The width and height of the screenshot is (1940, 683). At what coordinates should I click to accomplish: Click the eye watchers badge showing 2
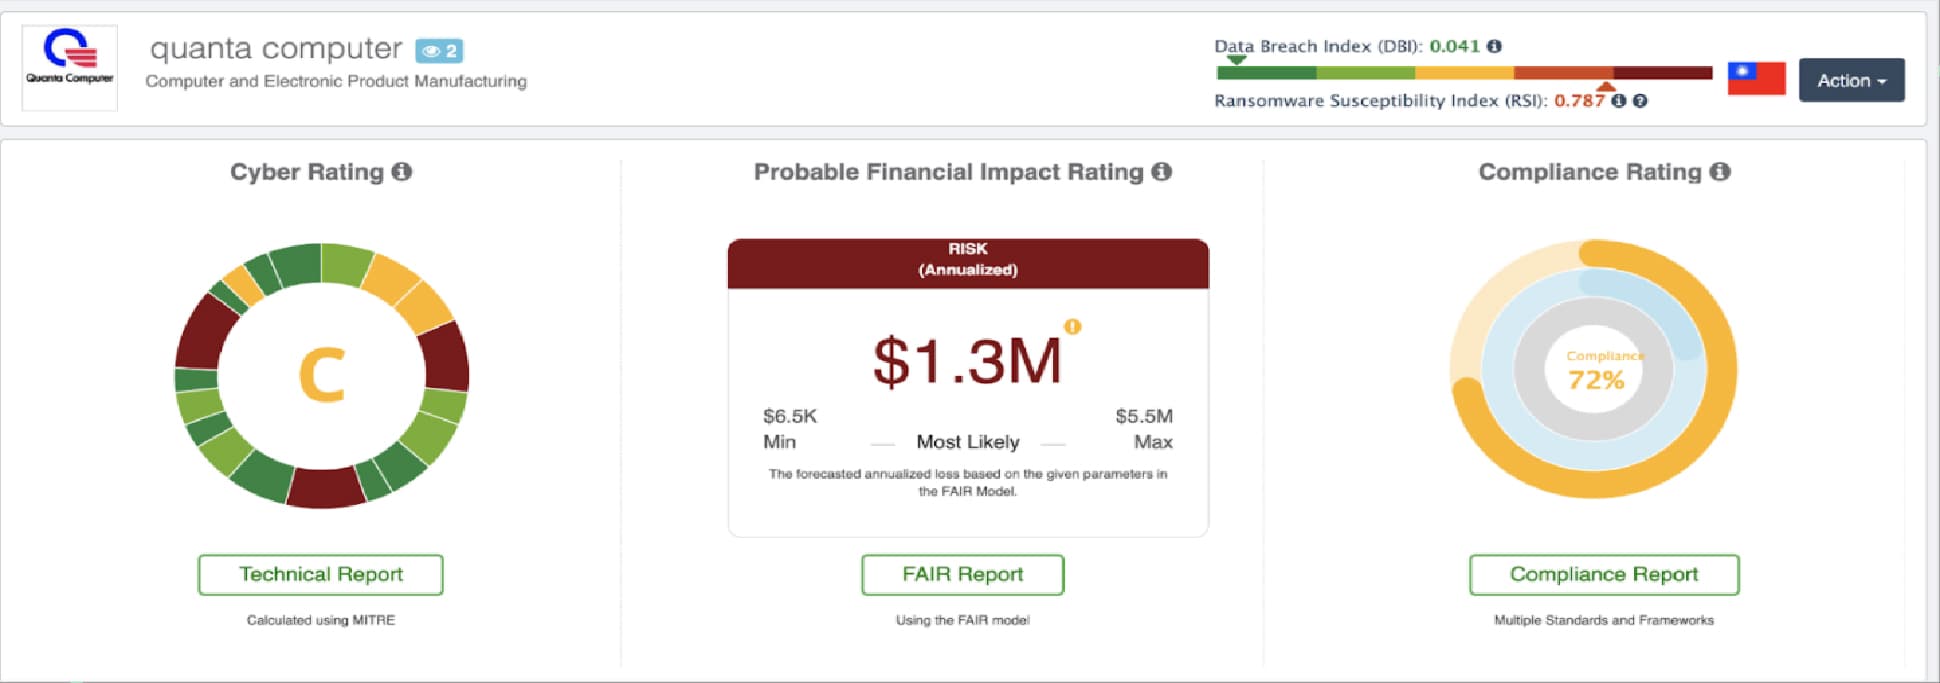(x=439, y=50)
